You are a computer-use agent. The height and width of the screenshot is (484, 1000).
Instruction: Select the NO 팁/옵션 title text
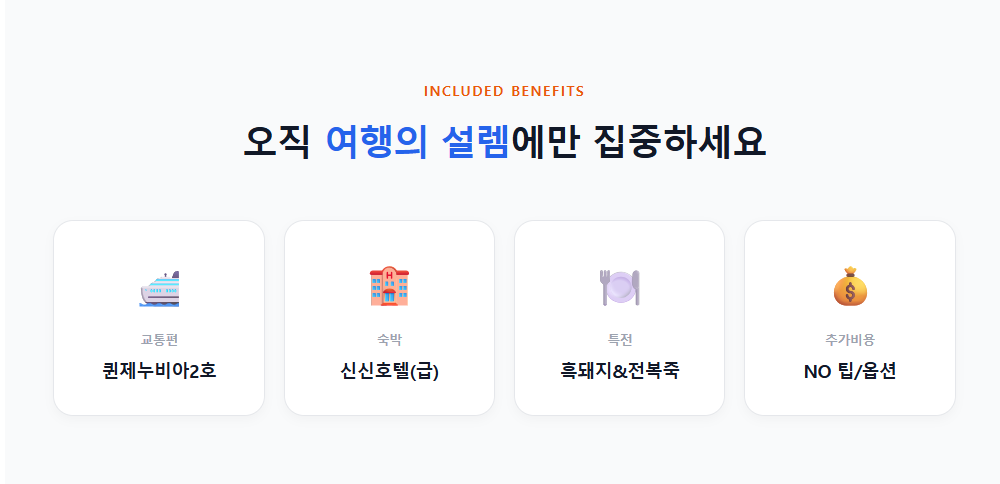850,371
